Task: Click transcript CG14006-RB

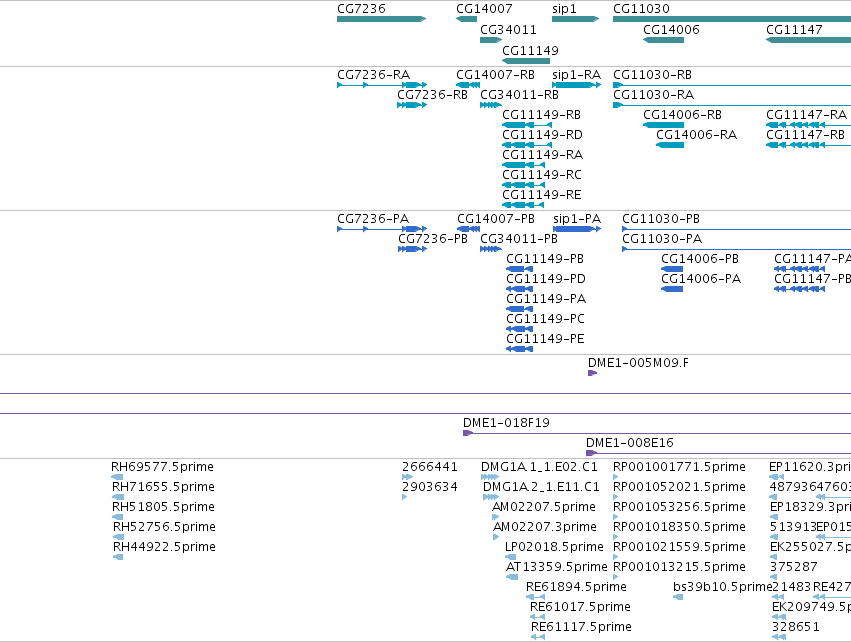Action: click(x=682, y=115)
